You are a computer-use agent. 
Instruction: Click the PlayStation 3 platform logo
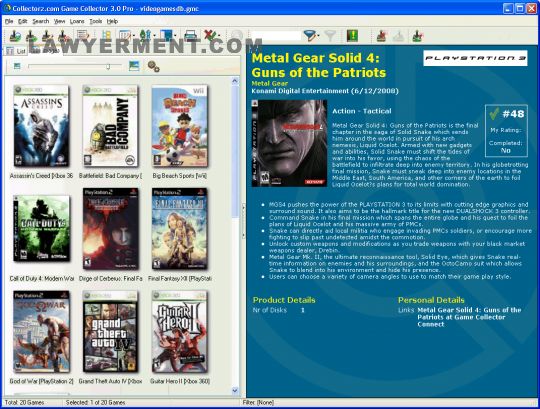475,58
